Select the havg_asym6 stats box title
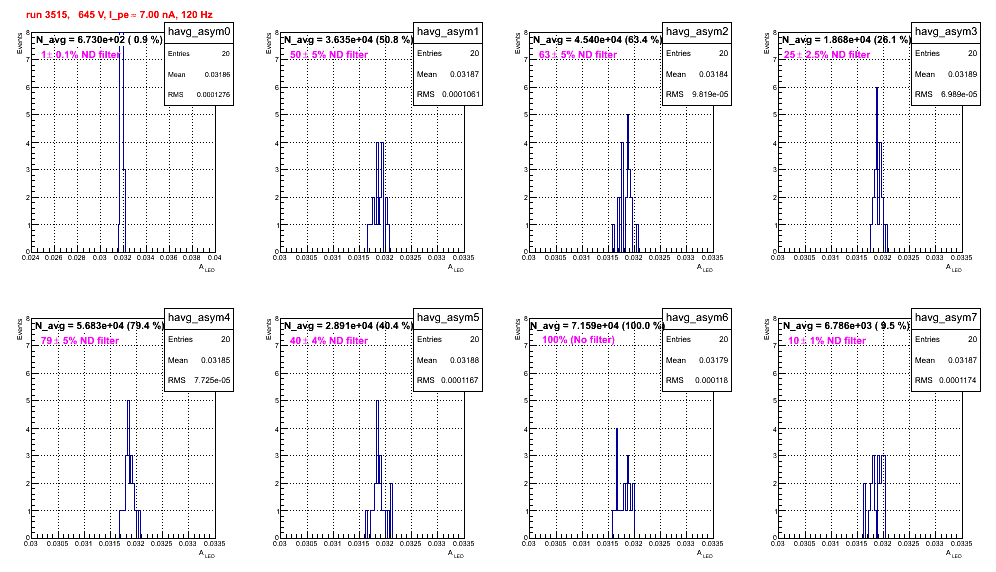 697,318
